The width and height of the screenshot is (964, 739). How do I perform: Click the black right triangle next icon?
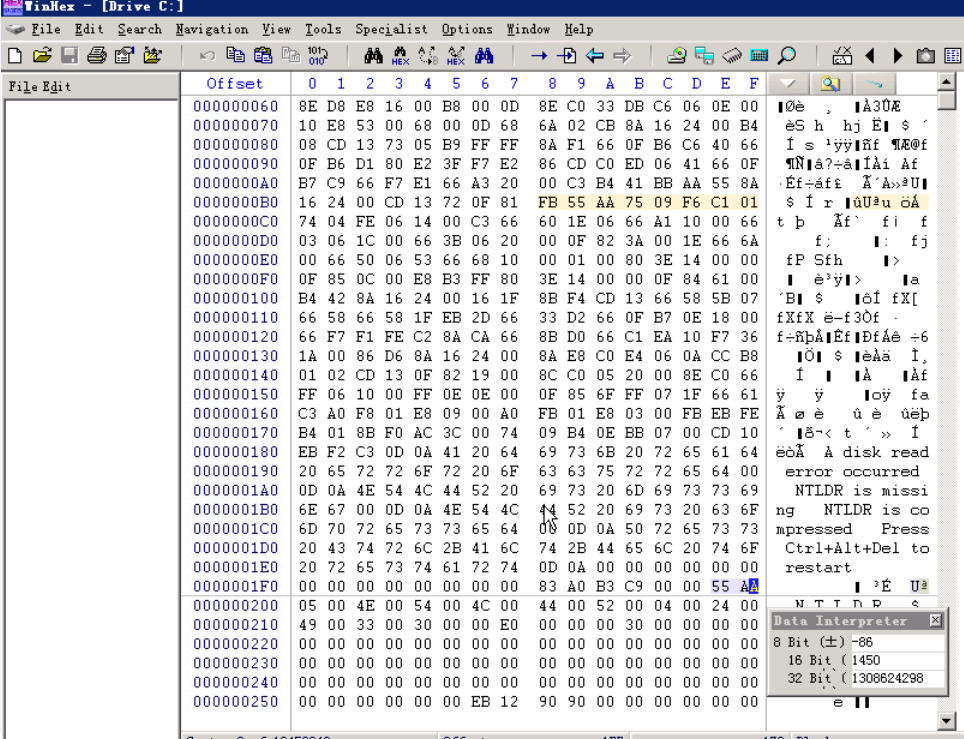(898, 56)
